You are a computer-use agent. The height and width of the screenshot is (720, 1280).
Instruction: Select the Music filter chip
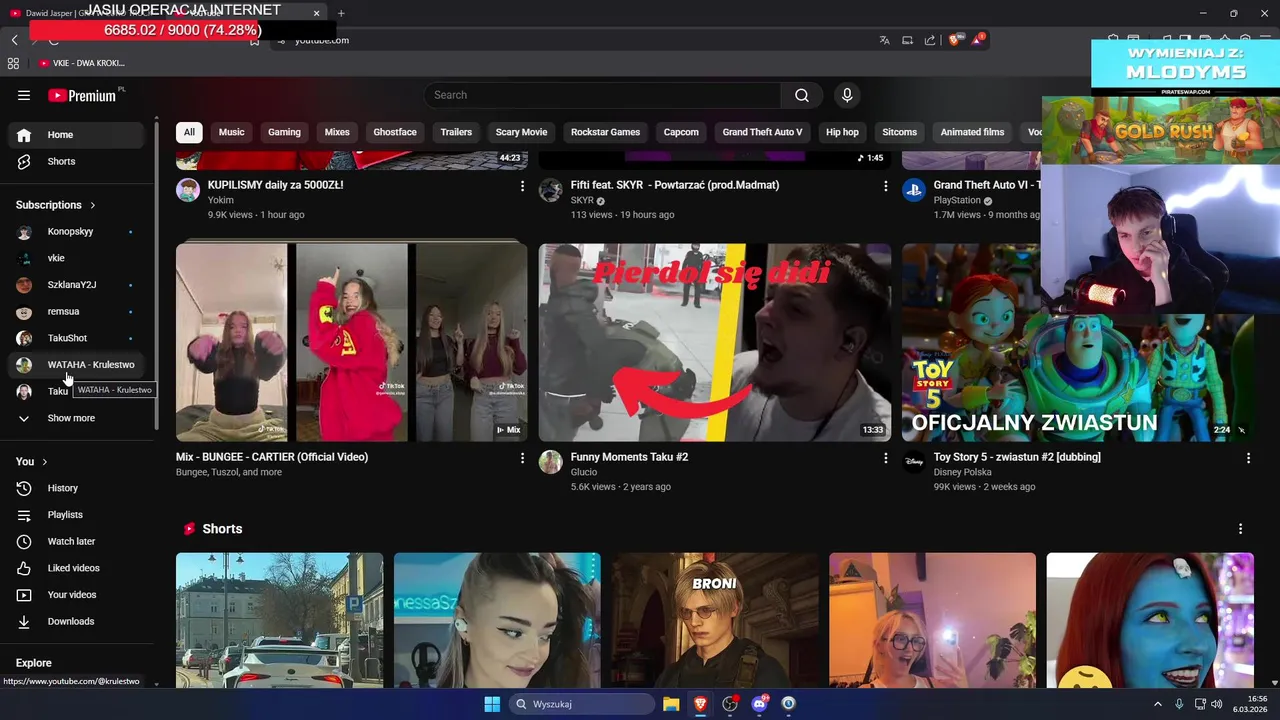tap(231, 132)
